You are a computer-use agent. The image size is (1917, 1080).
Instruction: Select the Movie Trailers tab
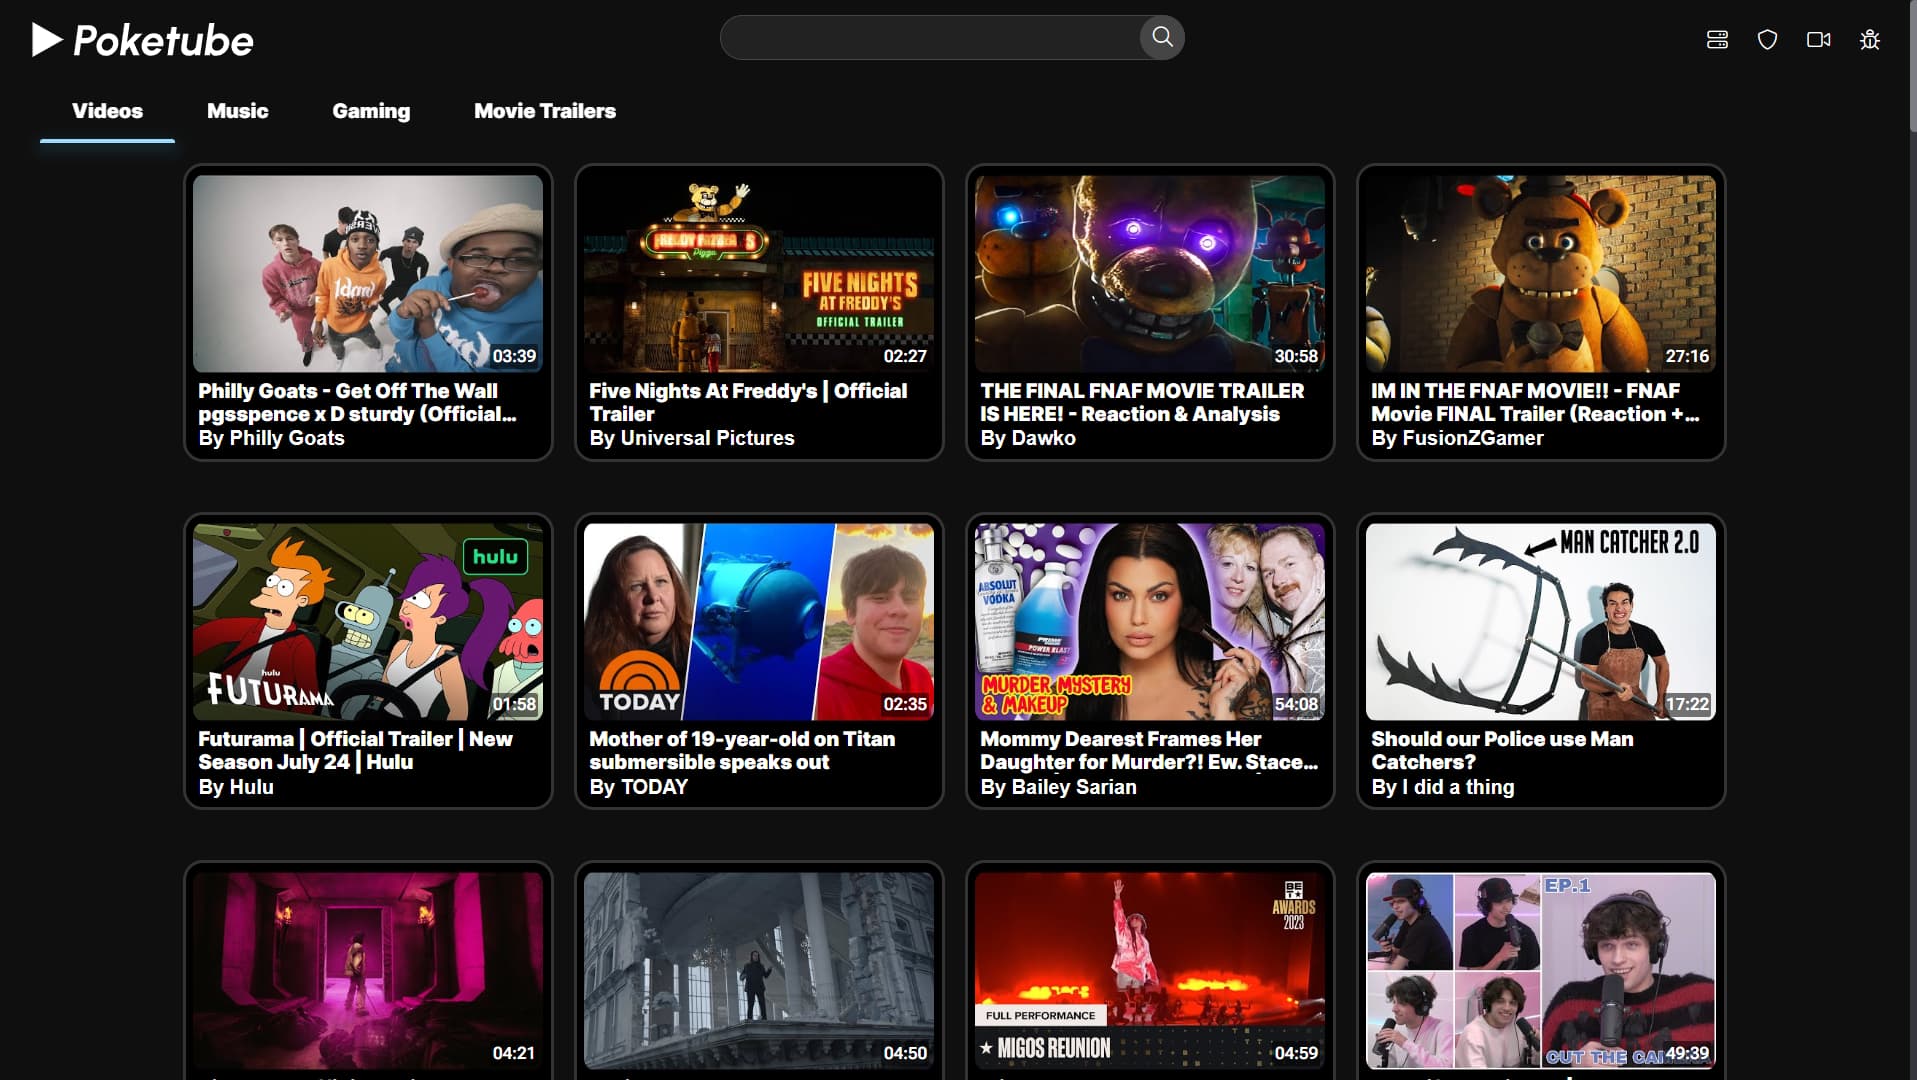(x=544, y=111)
